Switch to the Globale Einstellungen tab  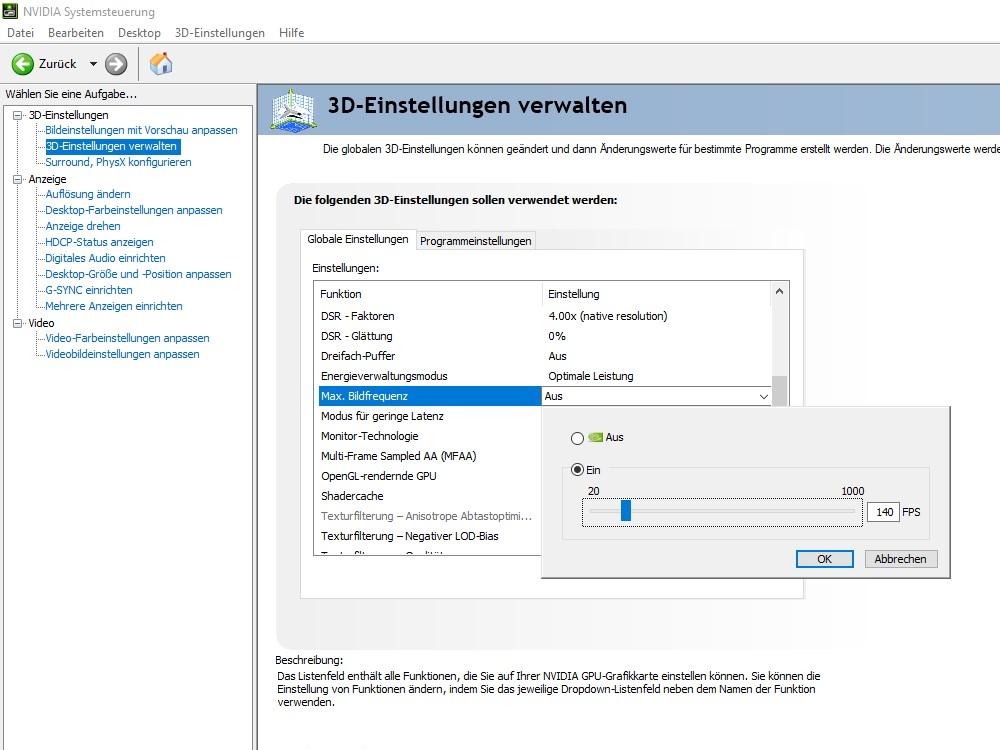tap(358, 239)
